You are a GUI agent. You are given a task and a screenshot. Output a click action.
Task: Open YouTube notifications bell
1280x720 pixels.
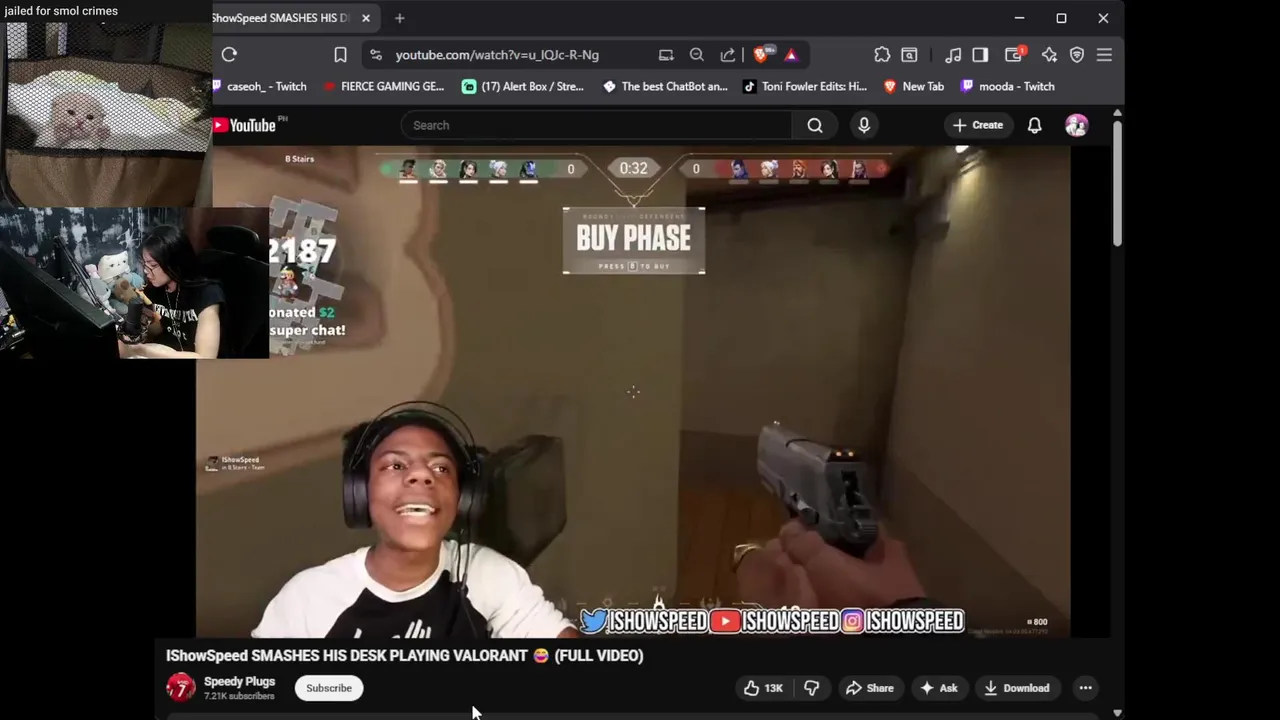pyautogui.click(x=1035, y=125)
